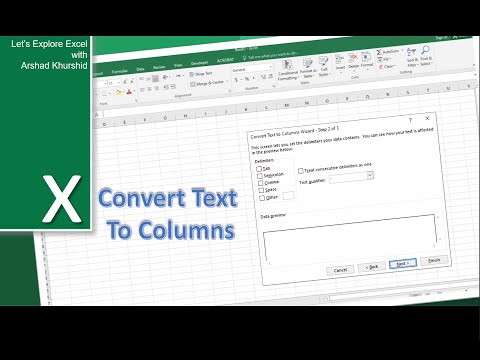
Task: Open the View ribbon tab
Action: [x=178, y=65]
